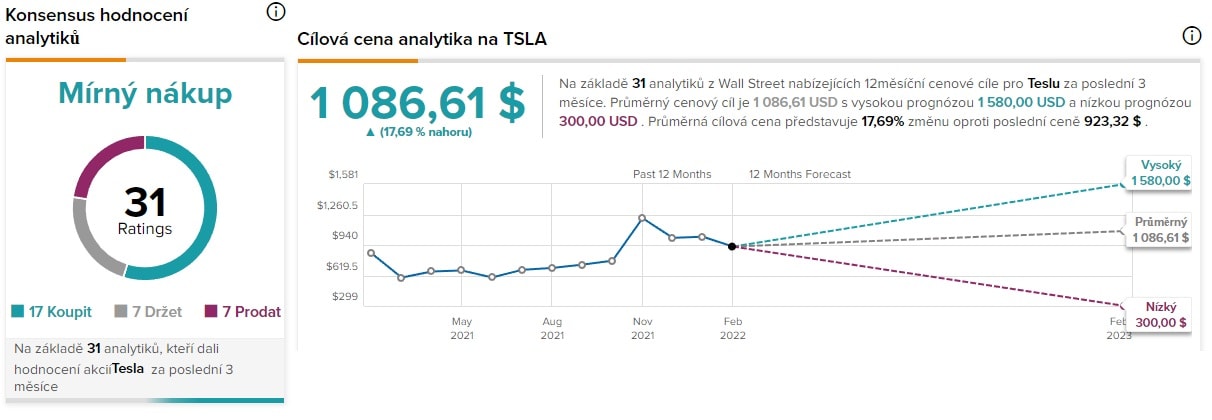Click gray square beside 7 Držet
The height and width of the screenshot is (420, 1212).
pyautogui.click(x=121, y=312)
